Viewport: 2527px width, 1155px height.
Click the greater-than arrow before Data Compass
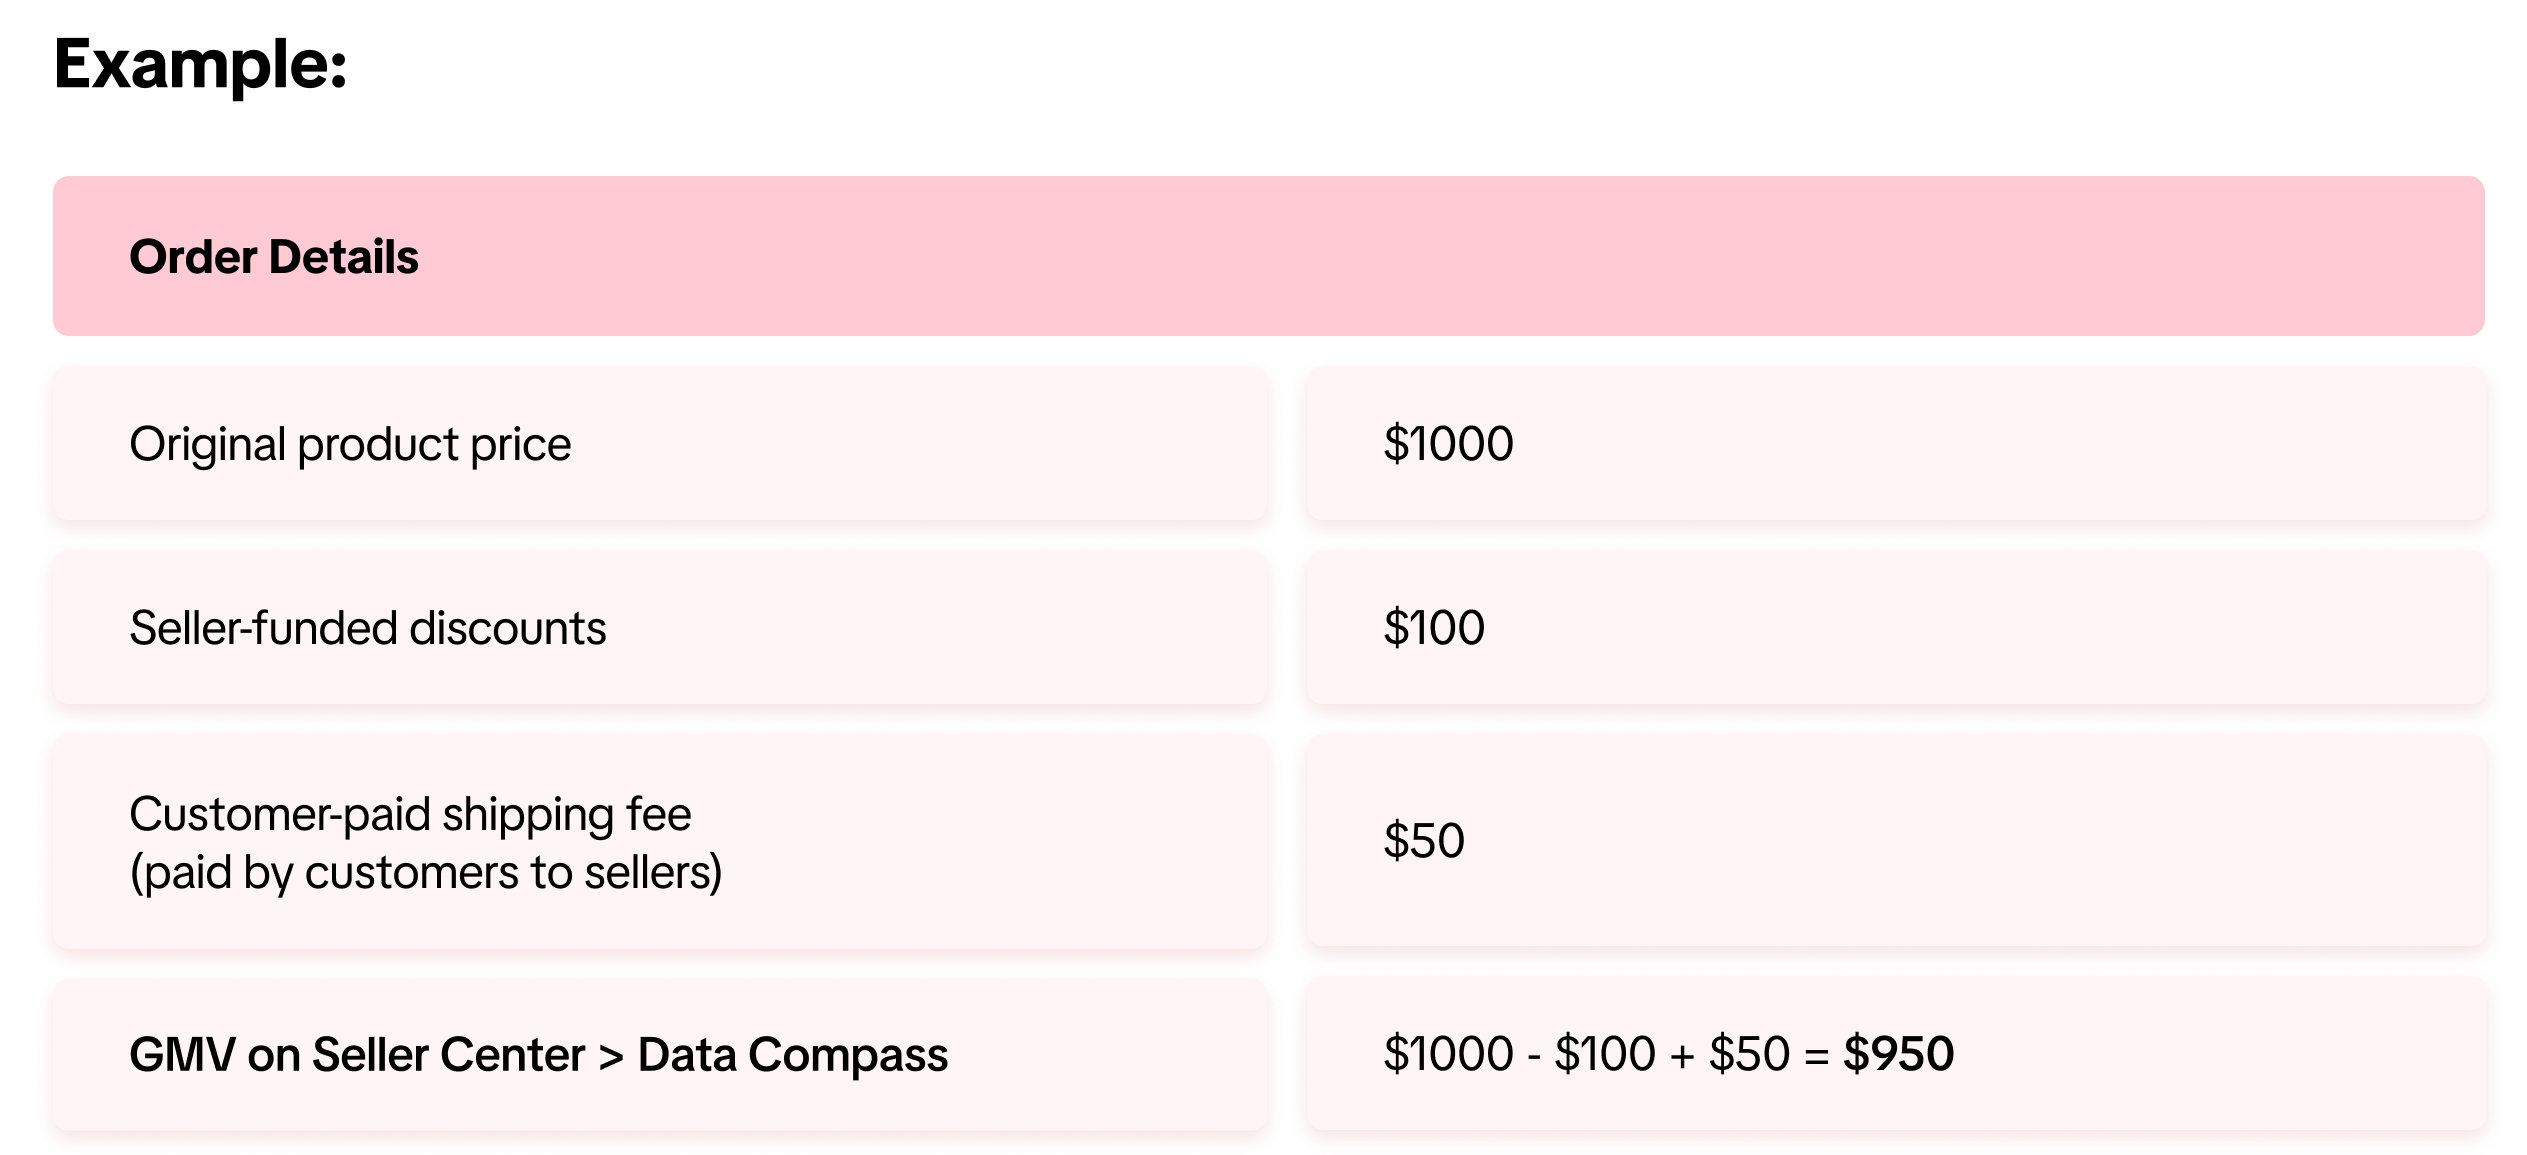click(x=611, y=1057)
